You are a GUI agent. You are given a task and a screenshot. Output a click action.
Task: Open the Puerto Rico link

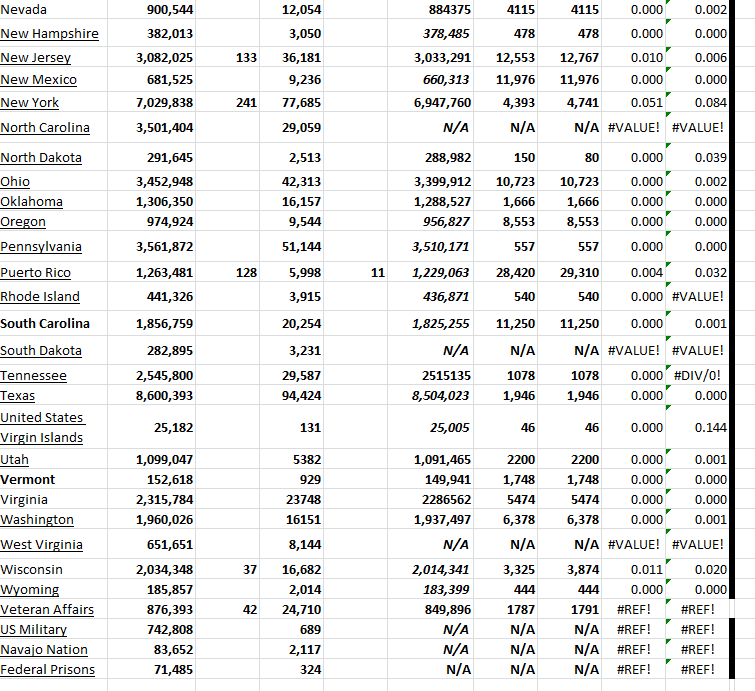point(35,273)
